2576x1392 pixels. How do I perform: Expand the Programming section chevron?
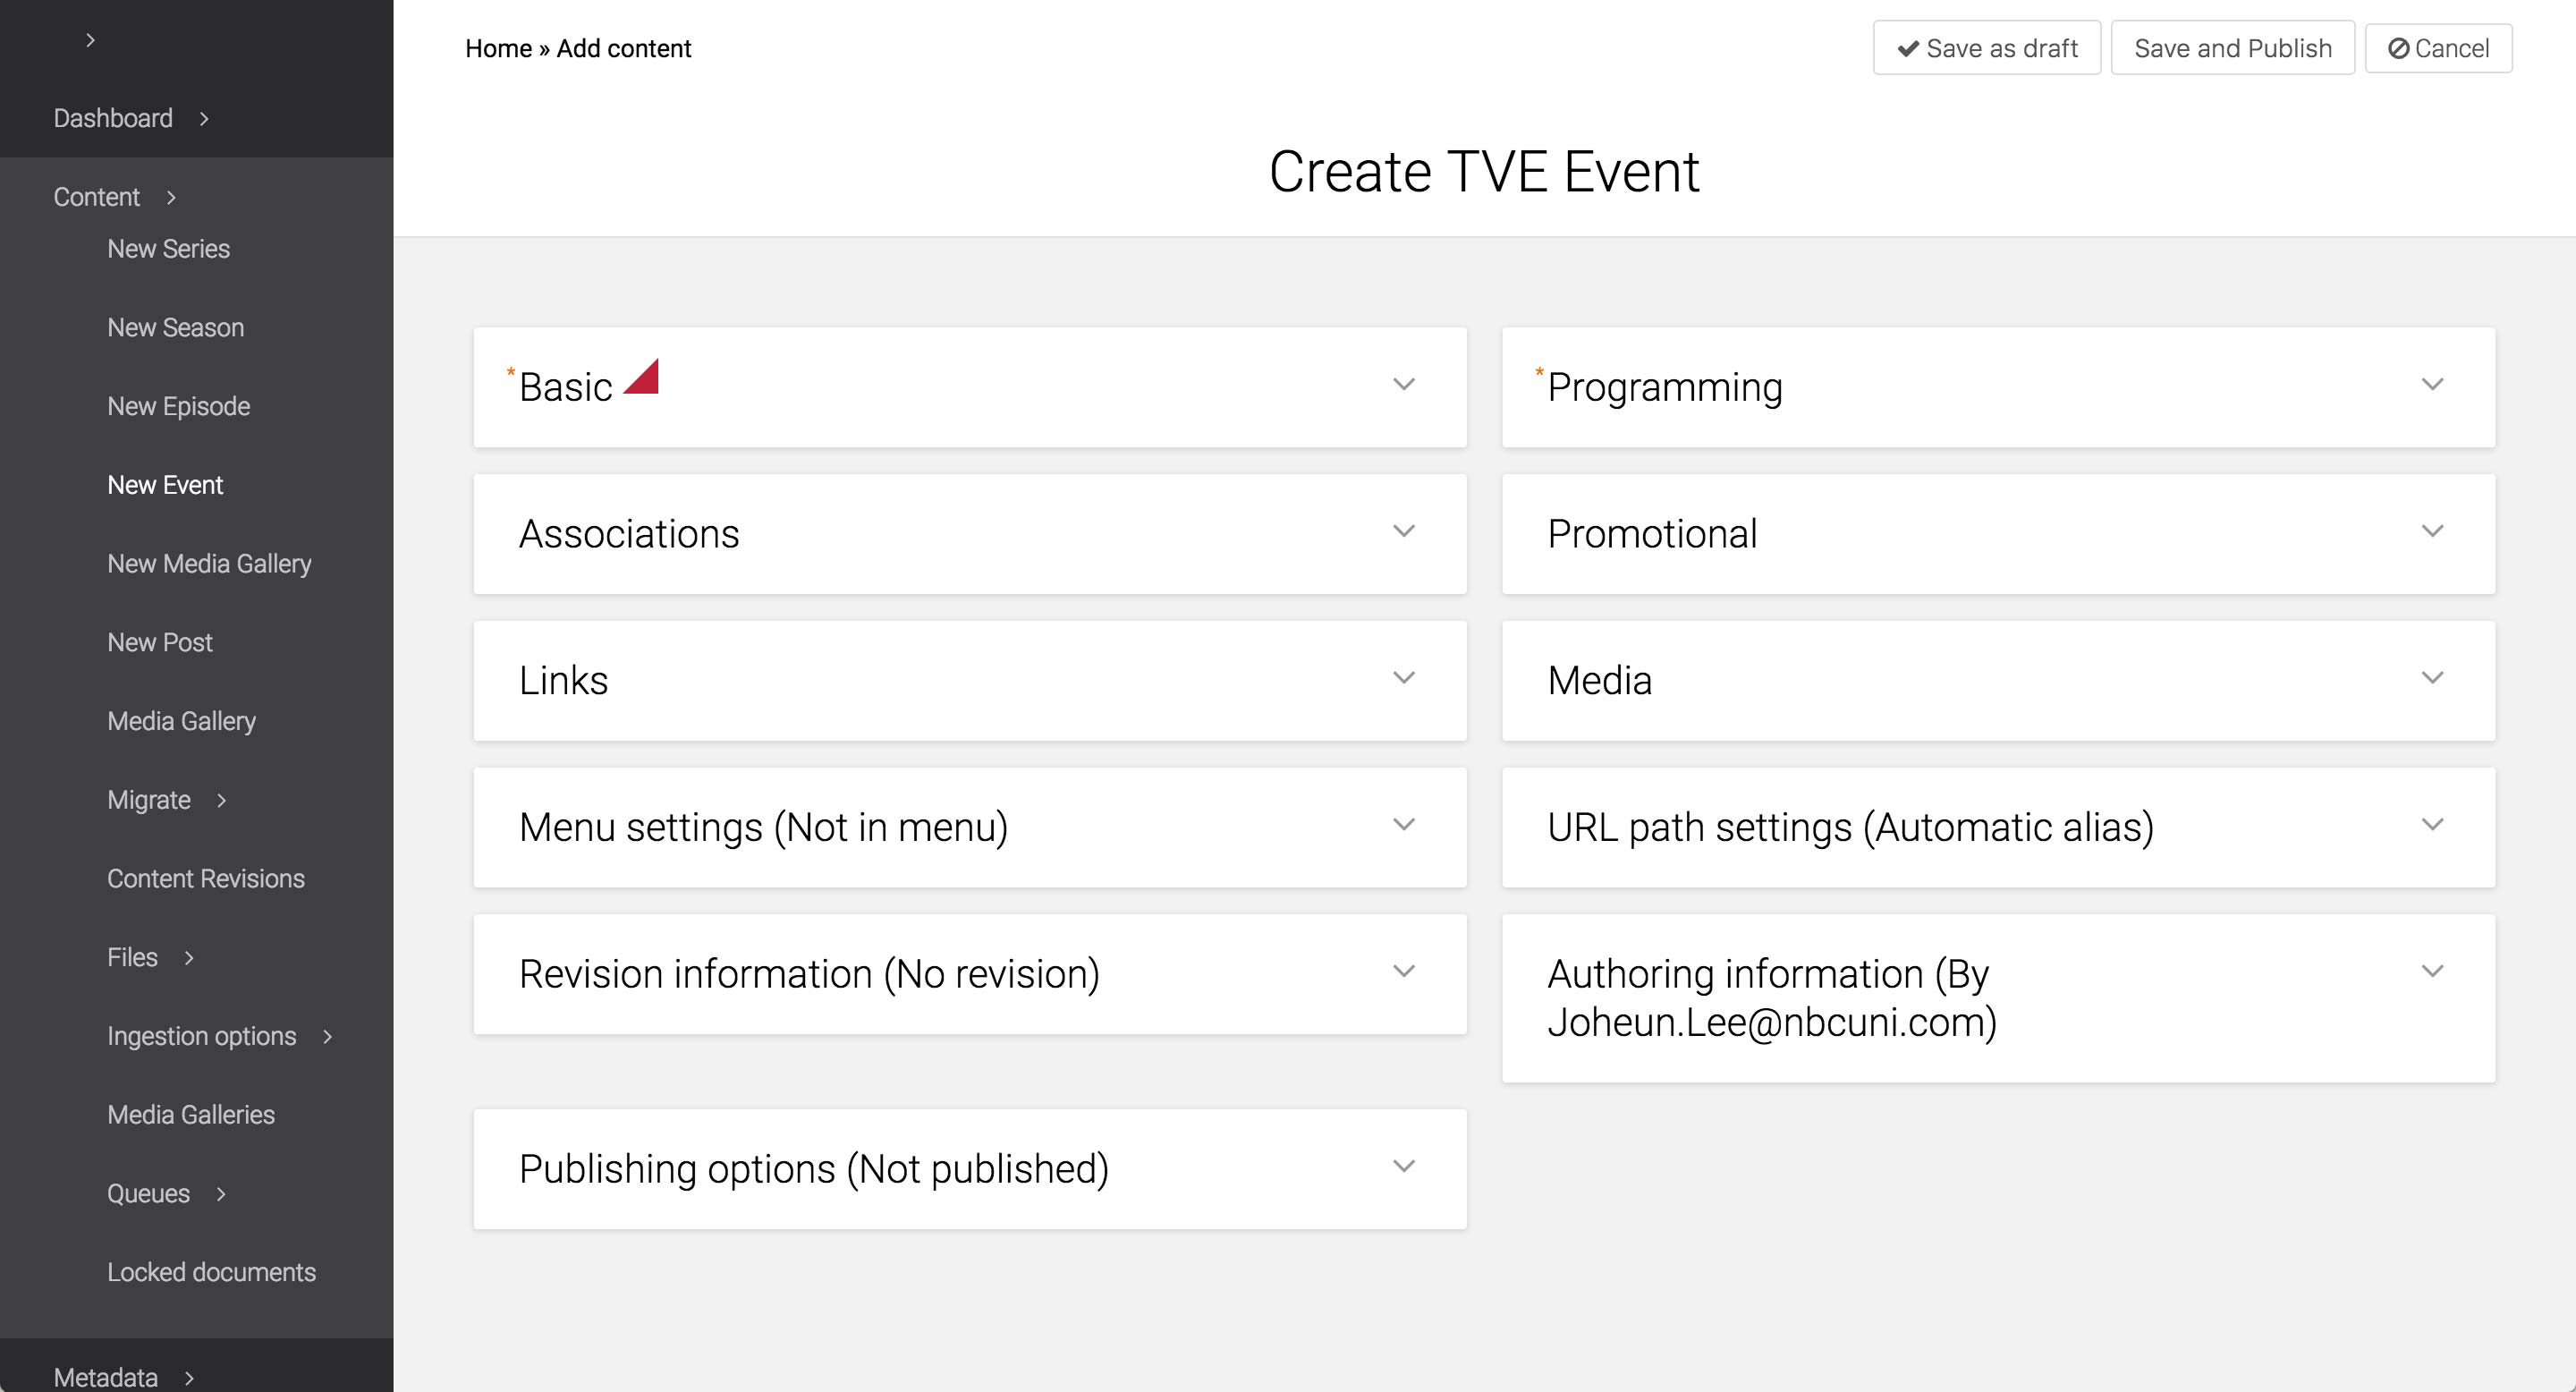2432,385
